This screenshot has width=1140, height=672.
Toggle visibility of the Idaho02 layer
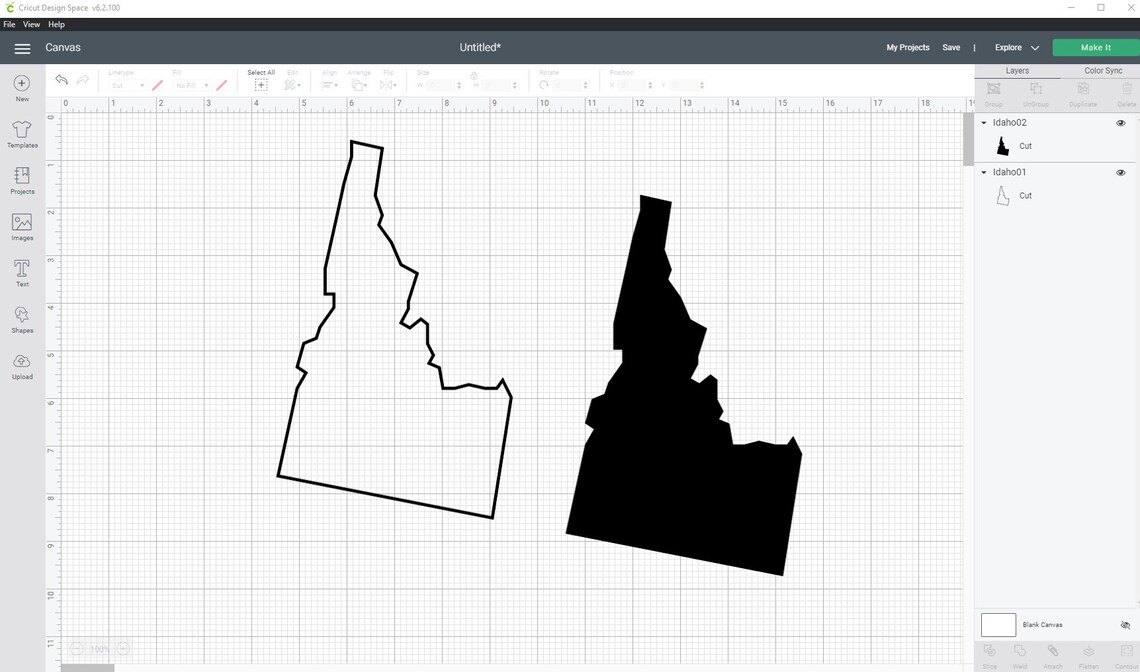[1121, 123]
